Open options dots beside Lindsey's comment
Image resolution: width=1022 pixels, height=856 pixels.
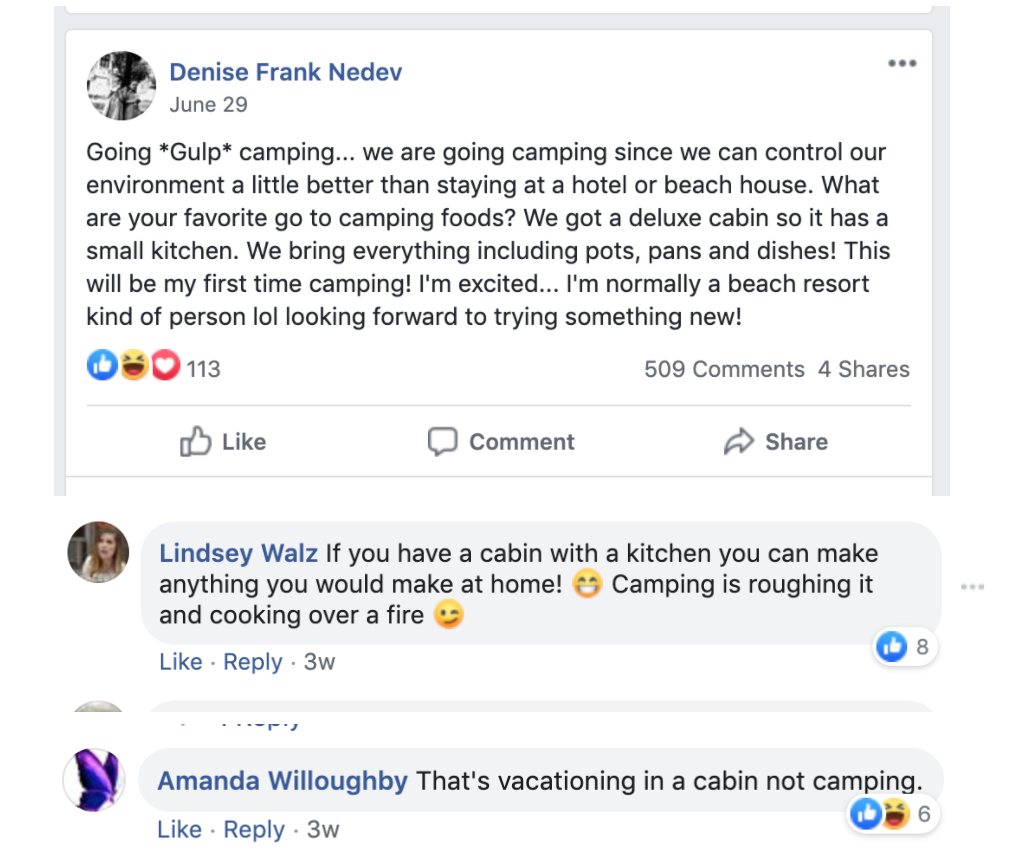972,587
